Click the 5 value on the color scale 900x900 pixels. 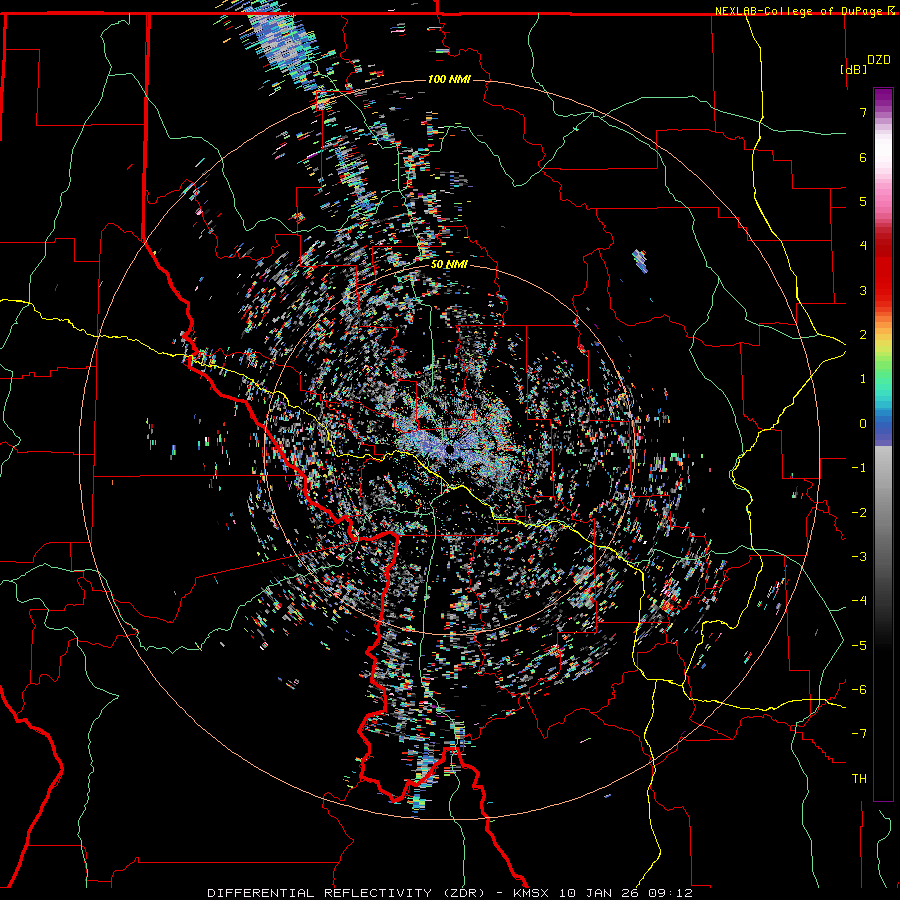[x=863, y=201]
